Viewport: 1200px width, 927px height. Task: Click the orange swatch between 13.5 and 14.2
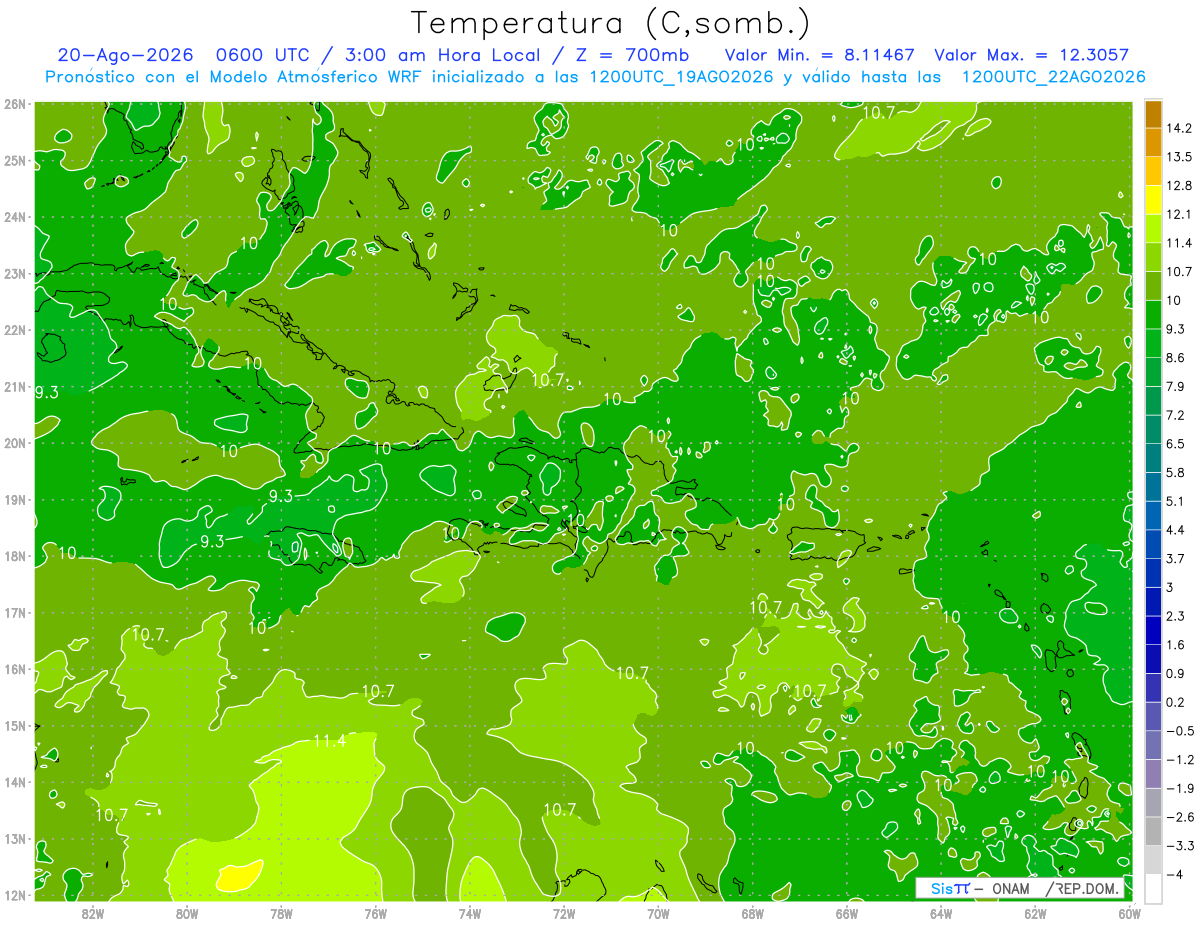point(1153,143)
